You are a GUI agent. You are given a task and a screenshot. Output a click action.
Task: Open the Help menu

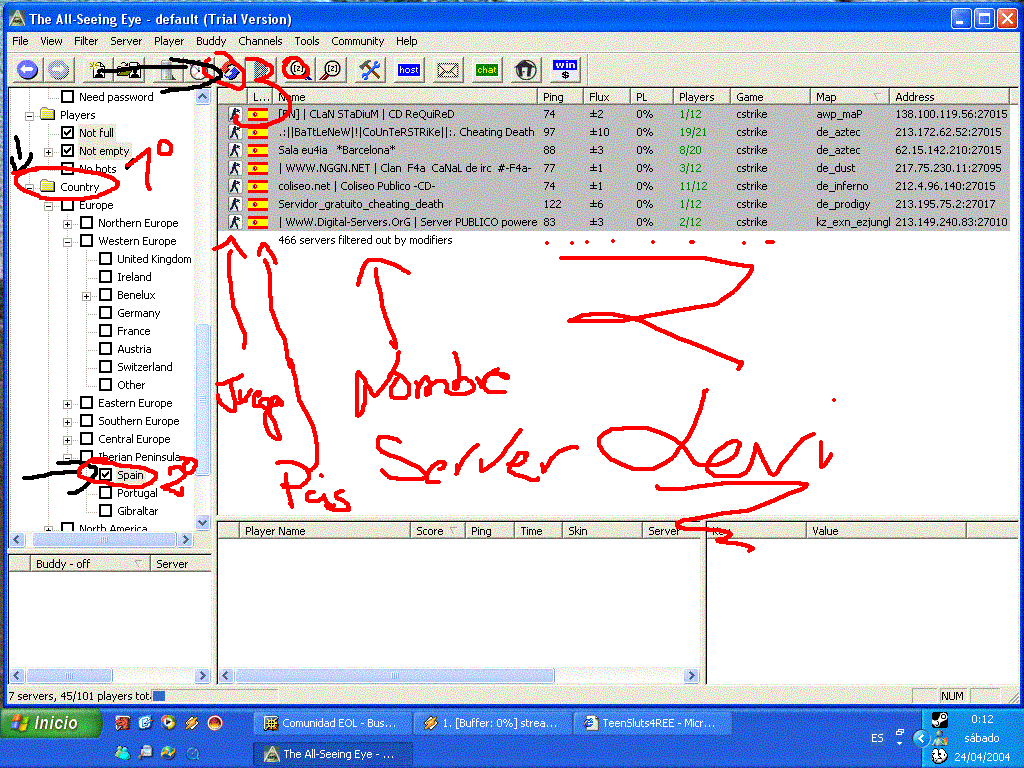[x=406, y=41]
